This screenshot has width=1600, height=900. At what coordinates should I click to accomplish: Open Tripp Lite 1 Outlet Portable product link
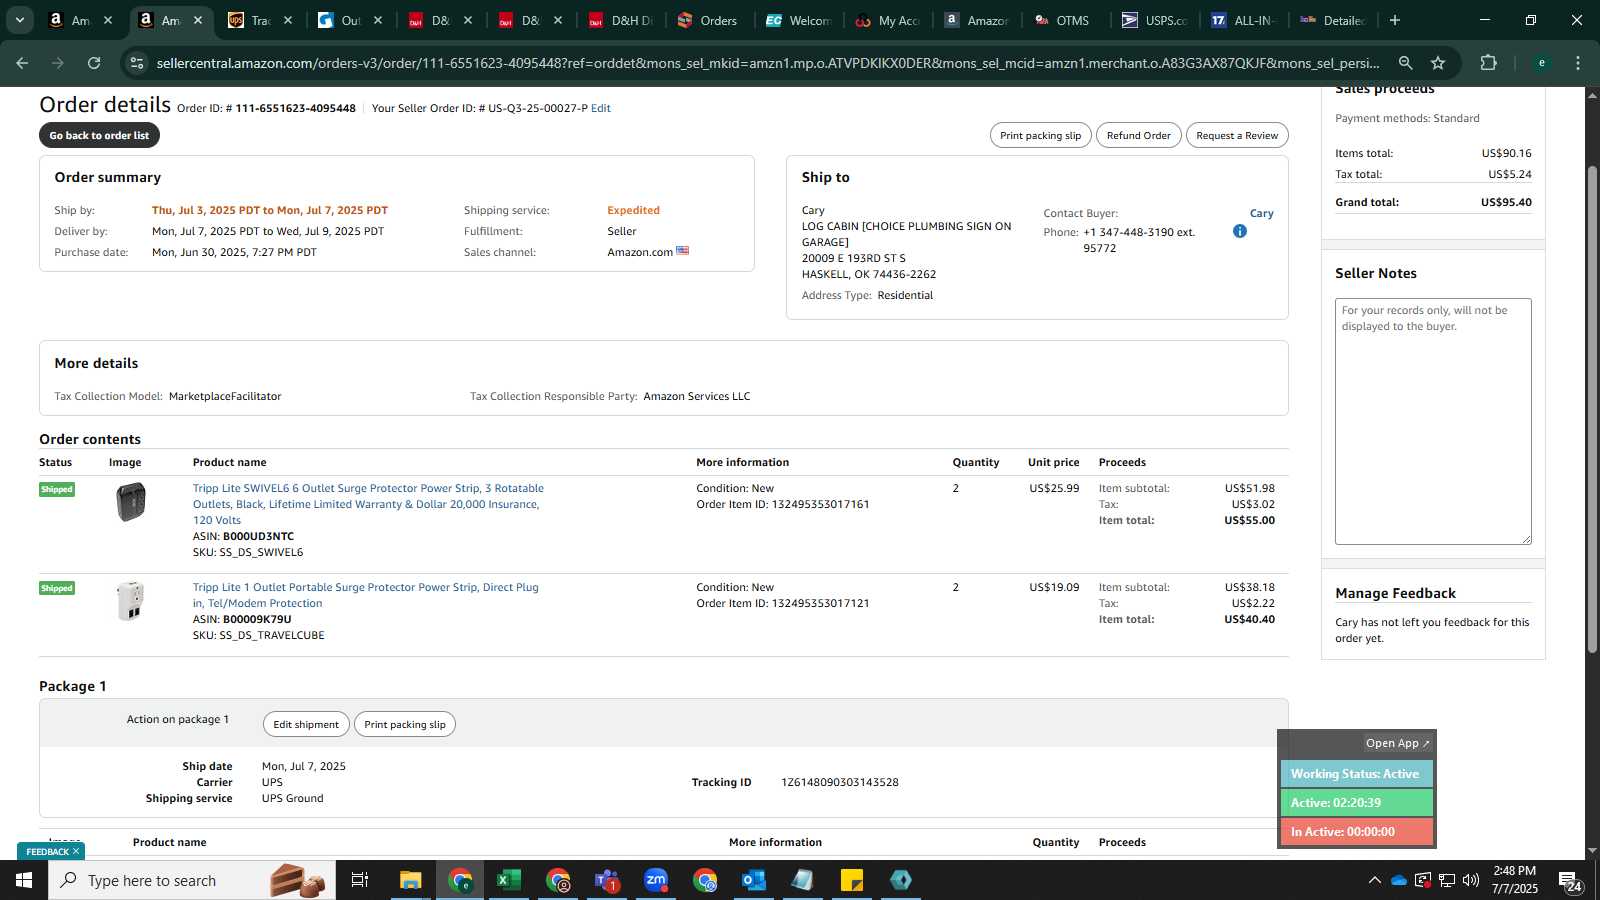pyautogui.click(x=366, y=595)
